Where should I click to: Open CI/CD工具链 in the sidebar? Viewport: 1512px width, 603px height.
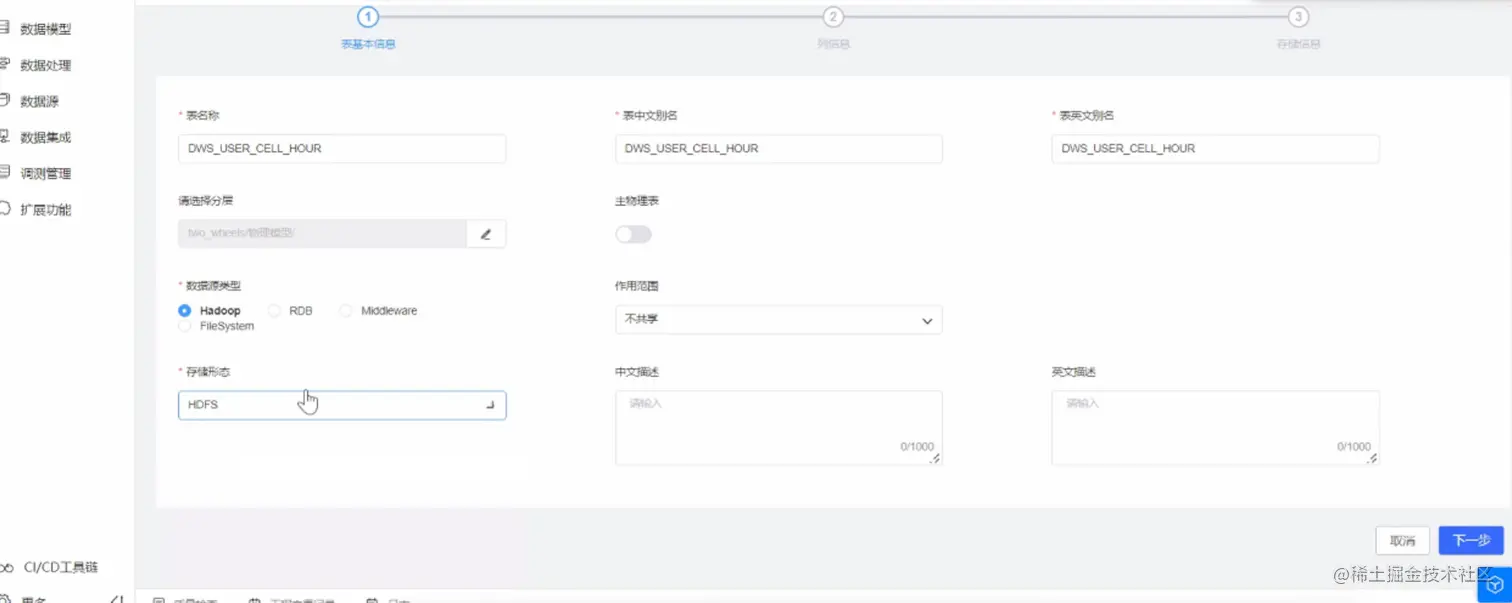61,568
